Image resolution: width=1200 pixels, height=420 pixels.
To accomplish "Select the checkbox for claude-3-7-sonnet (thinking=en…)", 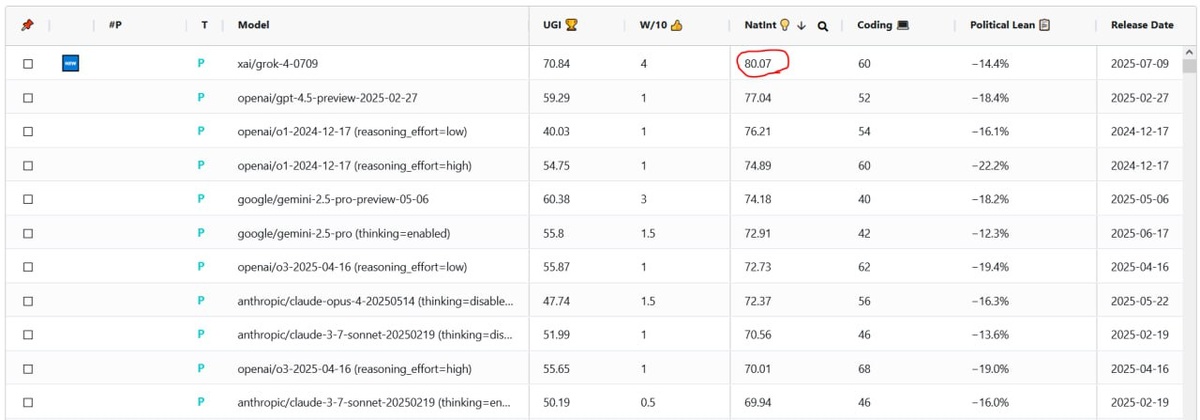I will click(28, 402).
